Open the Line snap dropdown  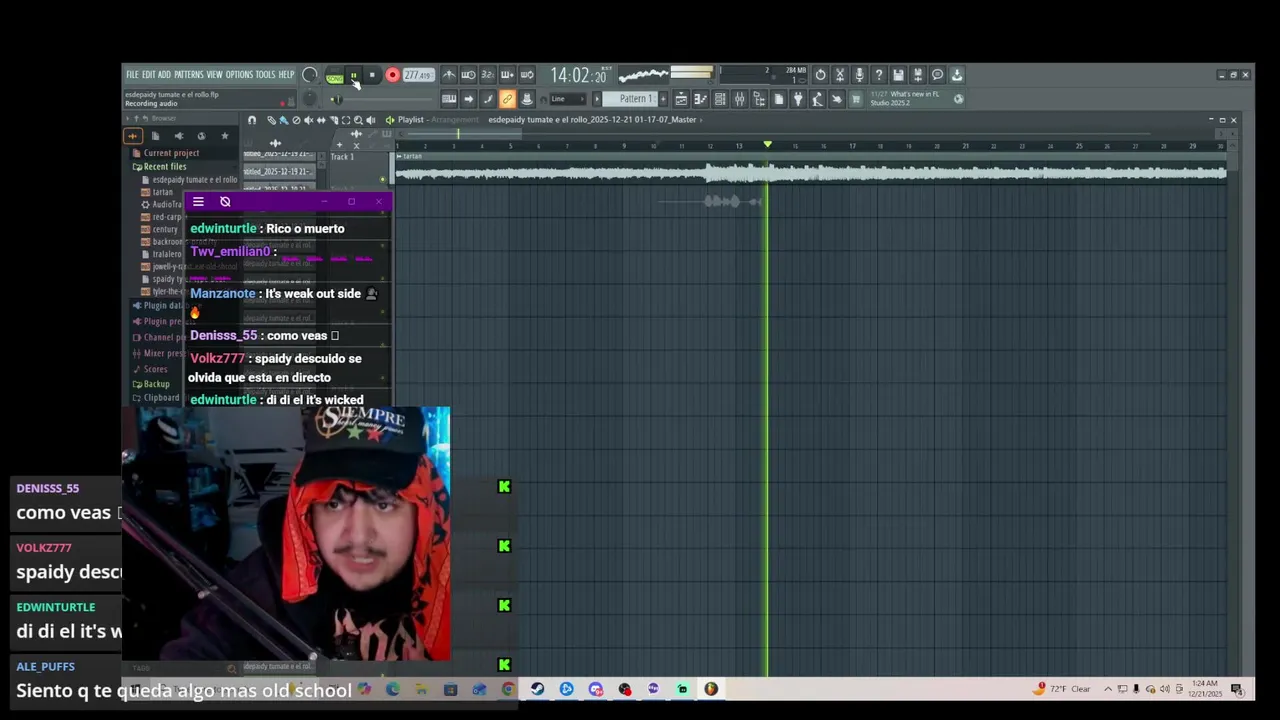click(x=567, y=99)
